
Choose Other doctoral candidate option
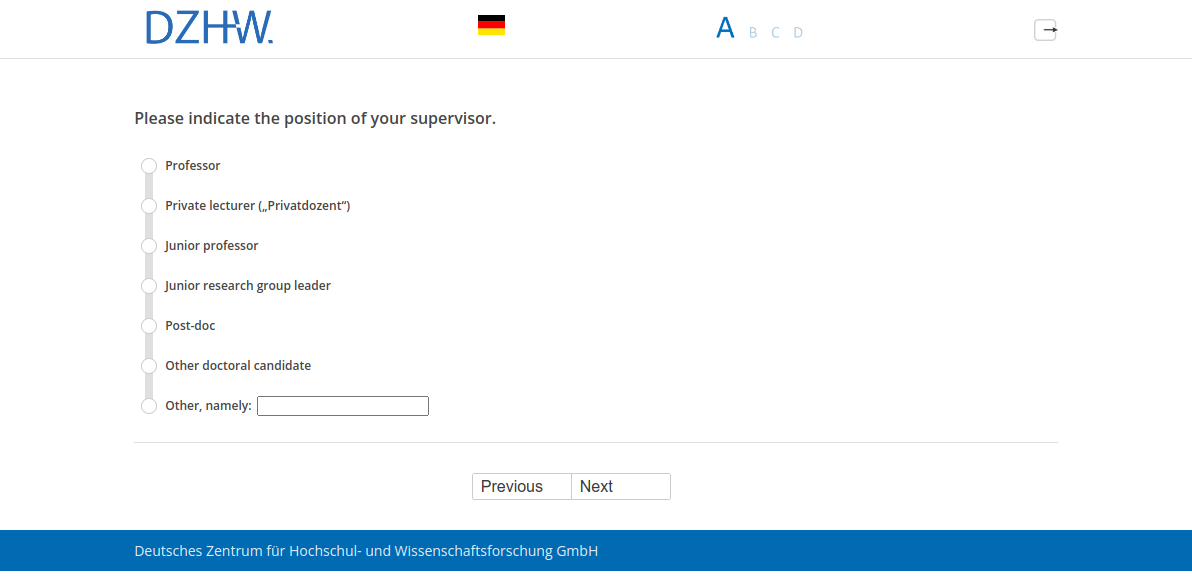(x=149, y=366)
